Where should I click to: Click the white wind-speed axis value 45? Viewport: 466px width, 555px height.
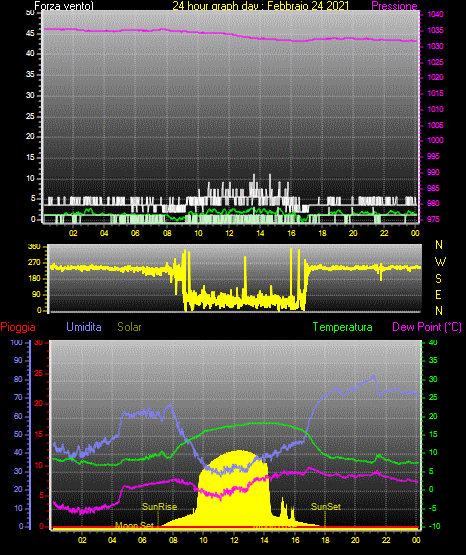click(x=30, y=34)
